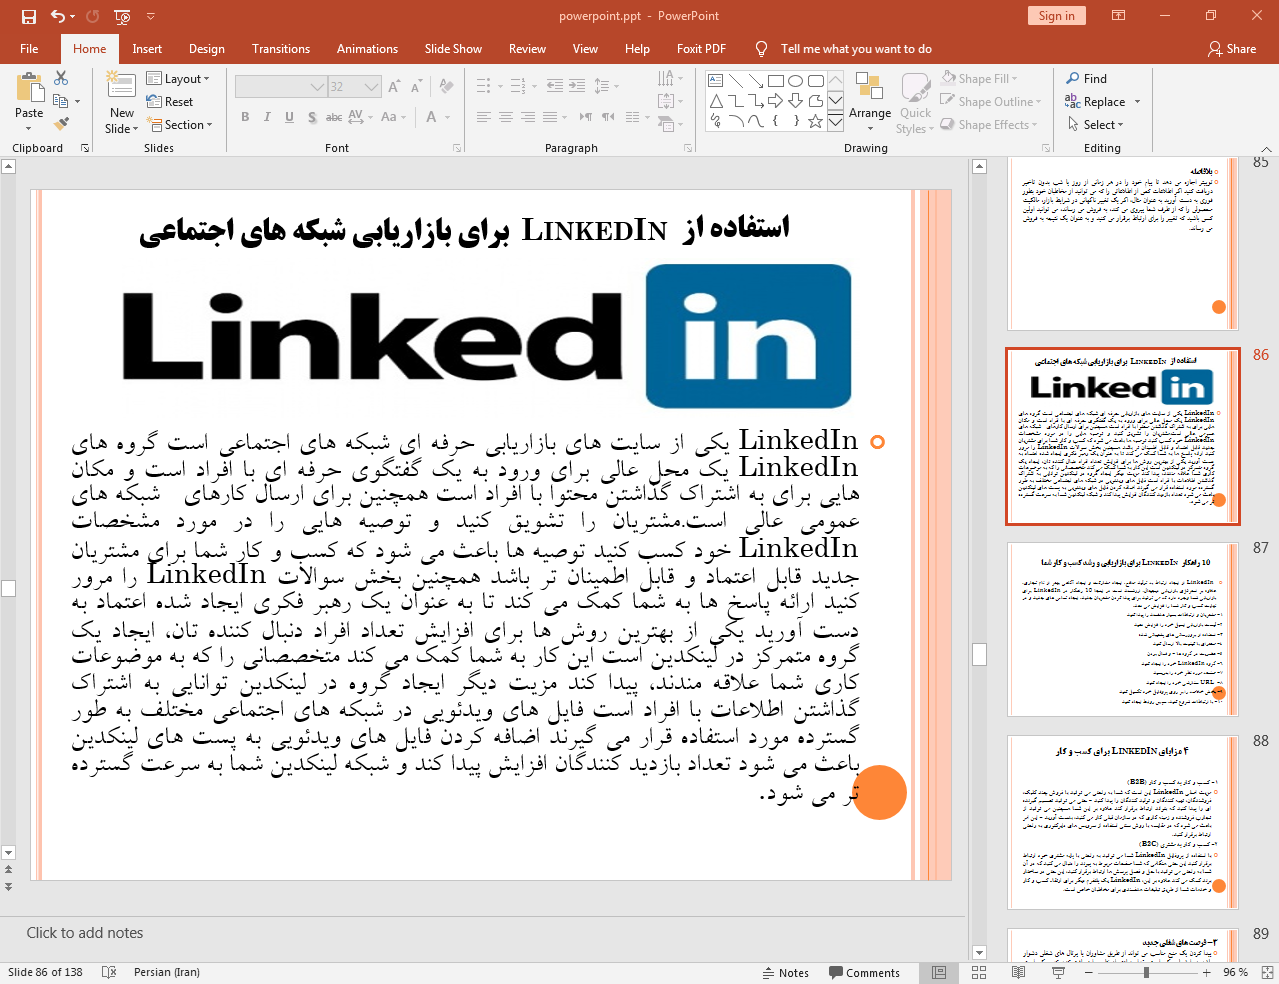Open the Animations tab
Screen dimensions: 1279x984
tap(367, 48)
